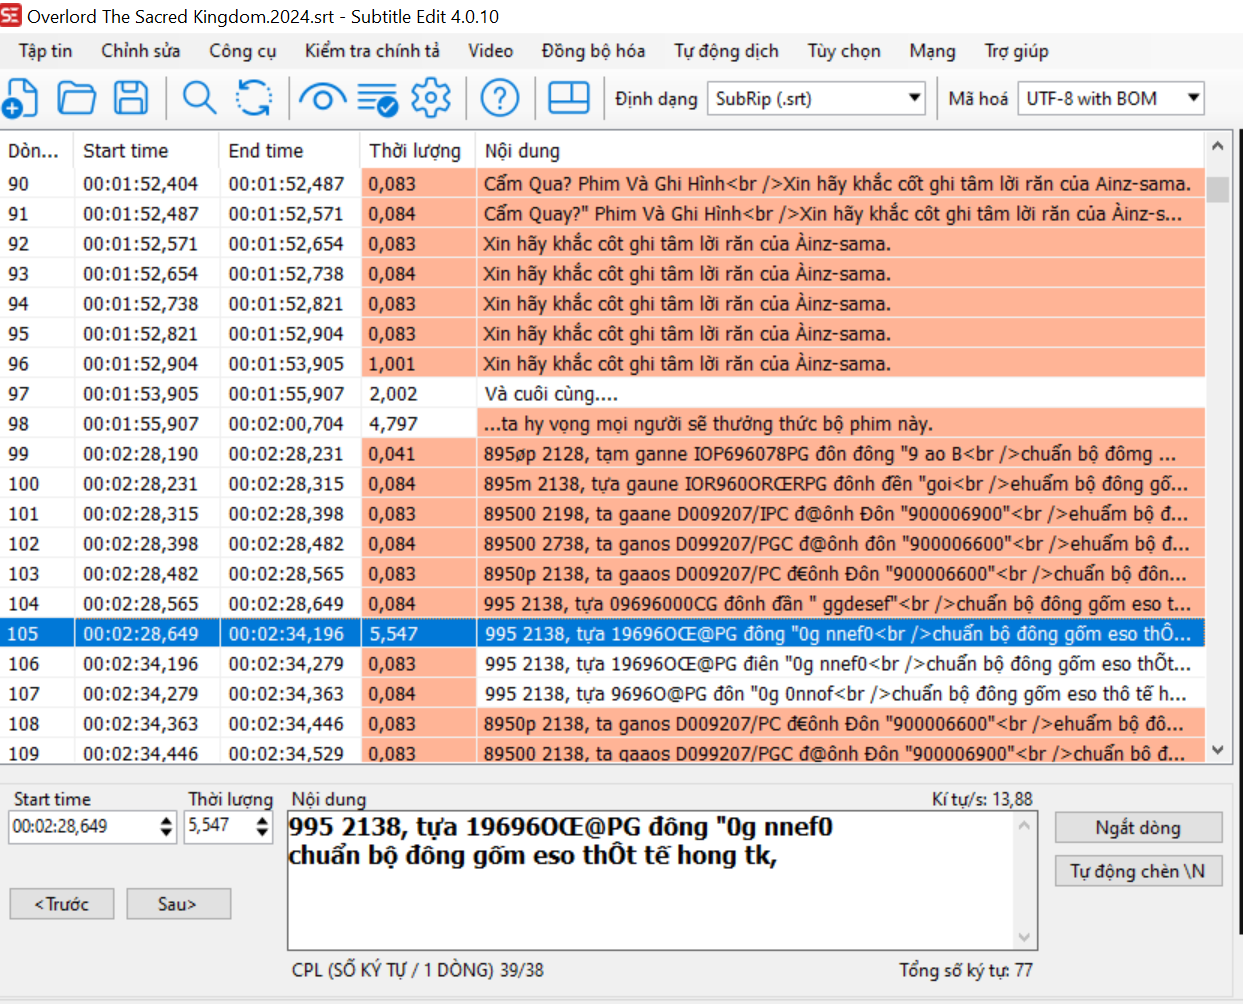The height and width of the screenshot is (1004, 1243).
Task: Click the Nội dung column header
Action: pyautogui.click(x=840, y=151)
